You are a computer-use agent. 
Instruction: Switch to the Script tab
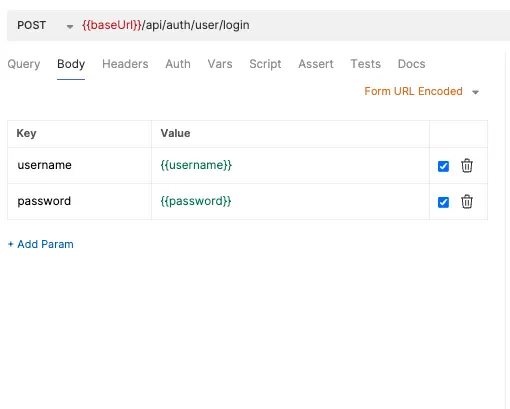coord(265,64)
